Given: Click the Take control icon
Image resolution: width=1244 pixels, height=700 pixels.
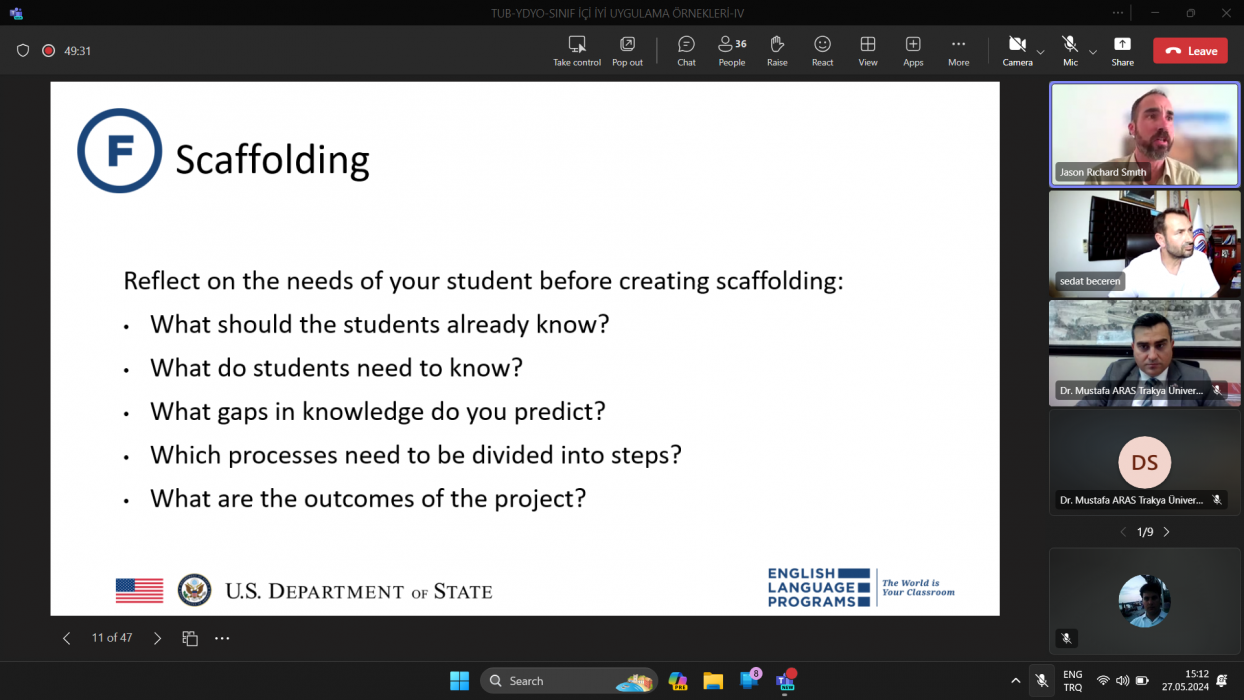Looking at the screenshot, I should tap(577, 45).
